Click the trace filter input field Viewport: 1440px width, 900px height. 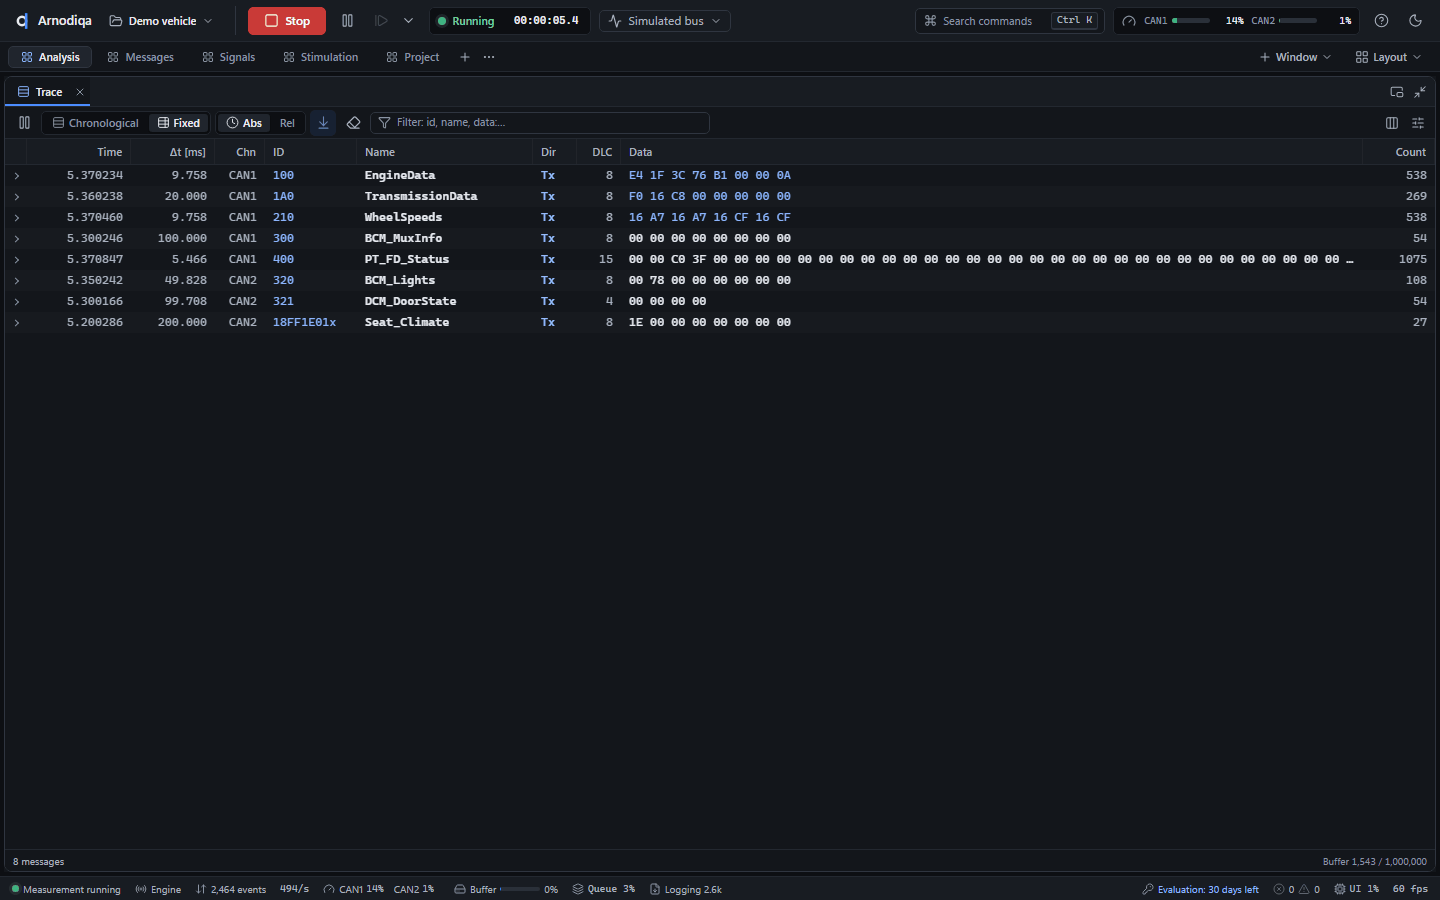point(540,123)
